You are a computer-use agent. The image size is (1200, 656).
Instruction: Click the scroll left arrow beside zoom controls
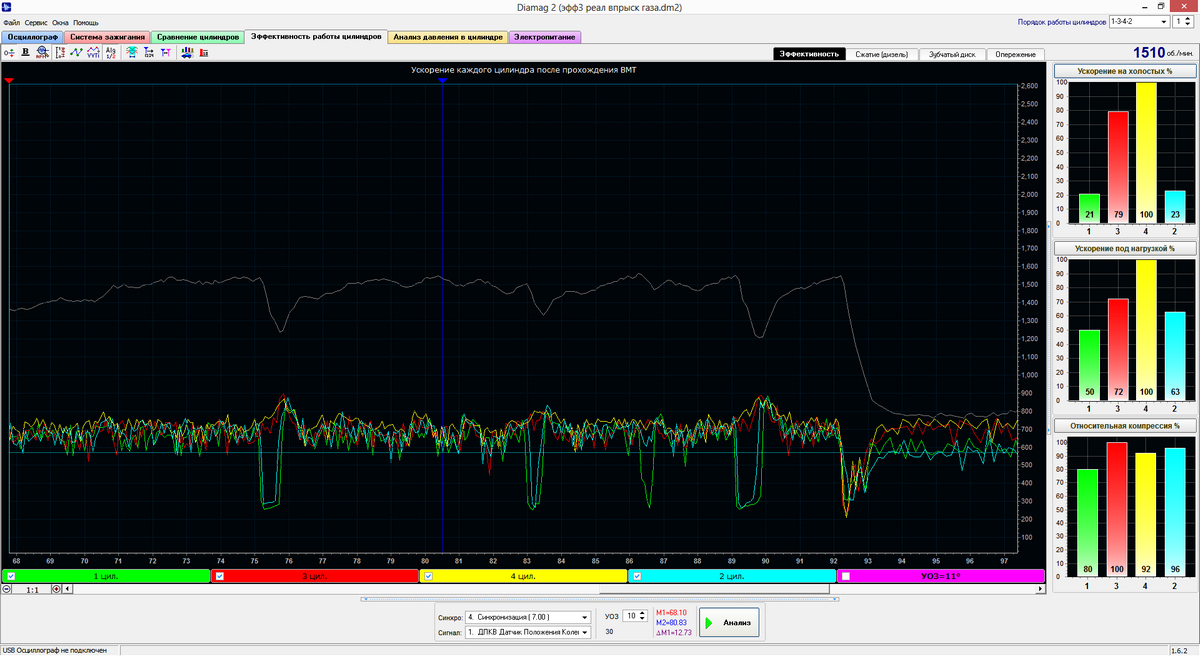point(67,589)
